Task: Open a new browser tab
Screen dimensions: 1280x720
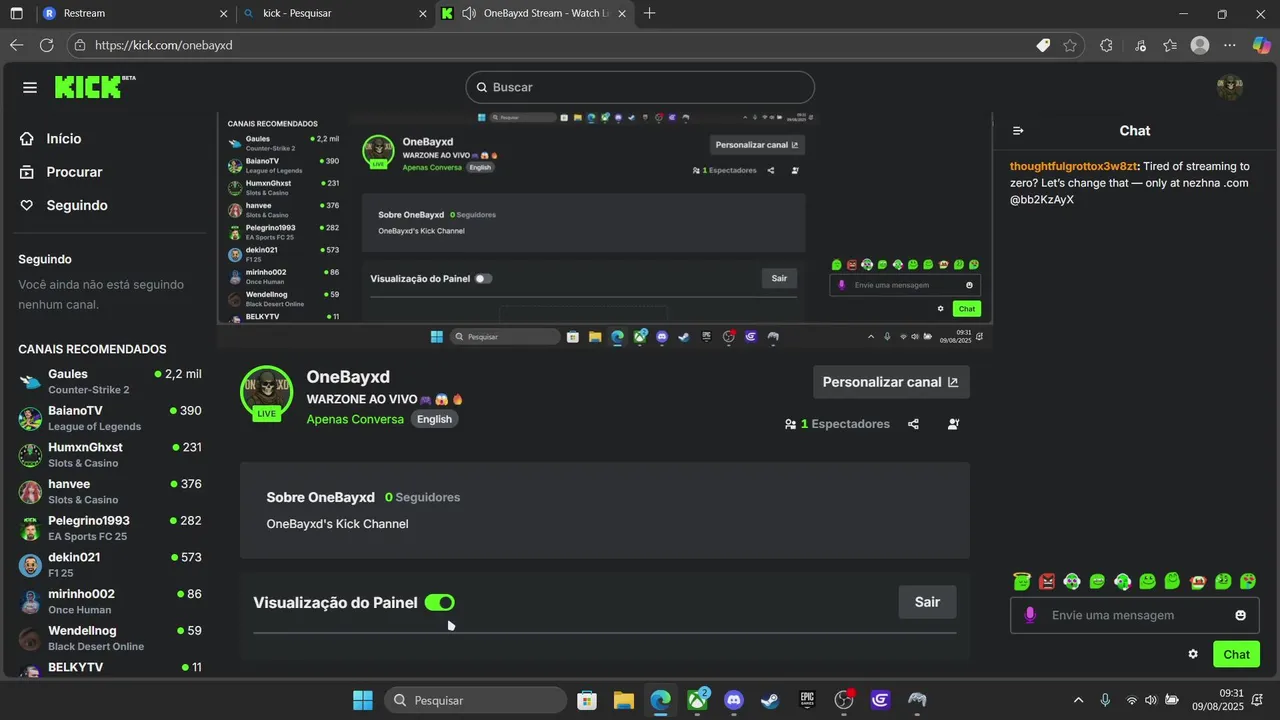Action: 650,14
